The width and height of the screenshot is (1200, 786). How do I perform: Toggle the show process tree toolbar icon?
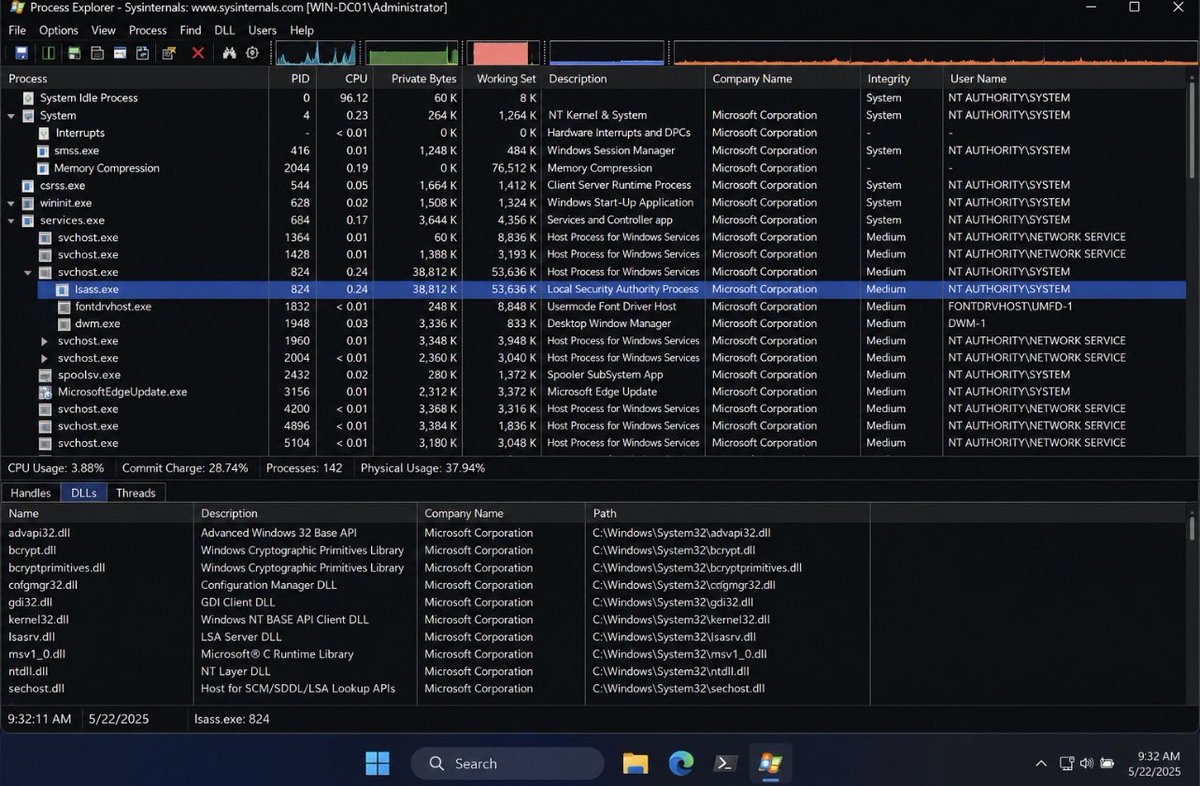97,53
